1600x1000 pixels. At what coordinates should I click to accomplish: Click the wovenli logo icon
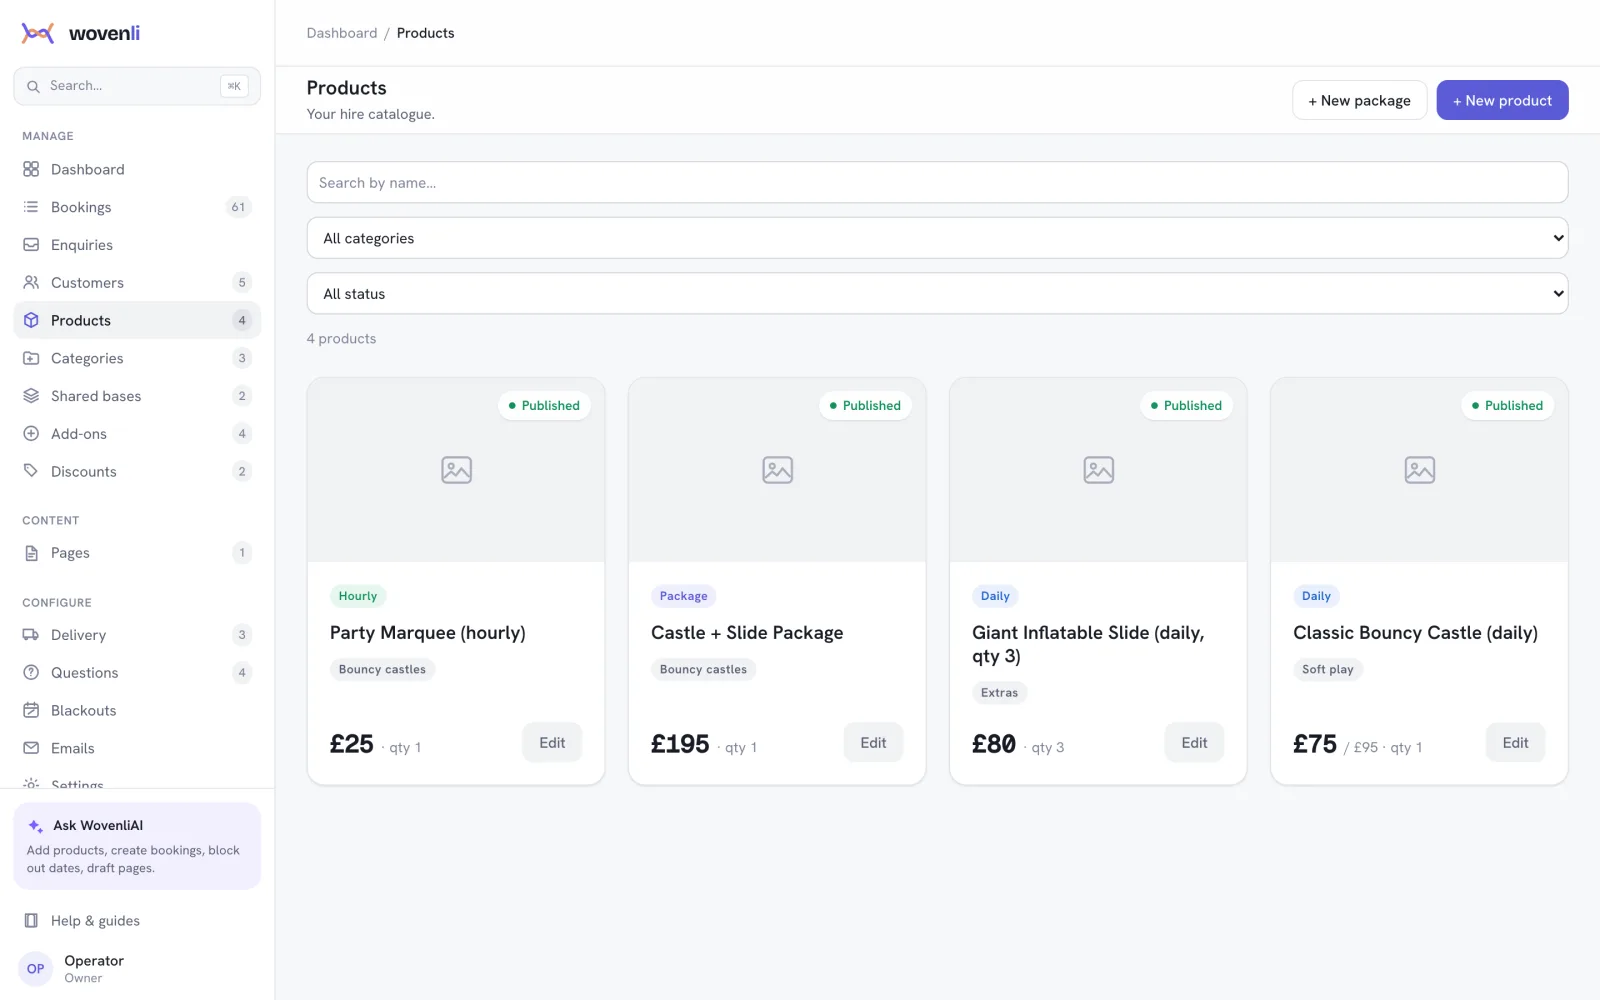point(38,33)
